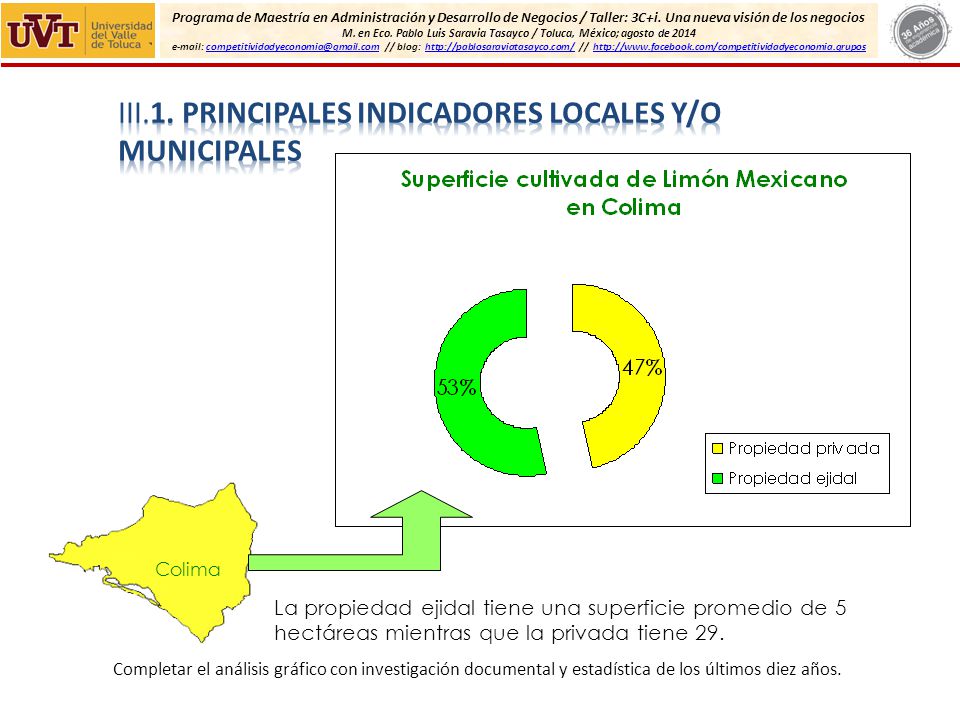The height and width of the screenshot is (720, 960).
Task: Click the Colima map label
Action: 187,569
